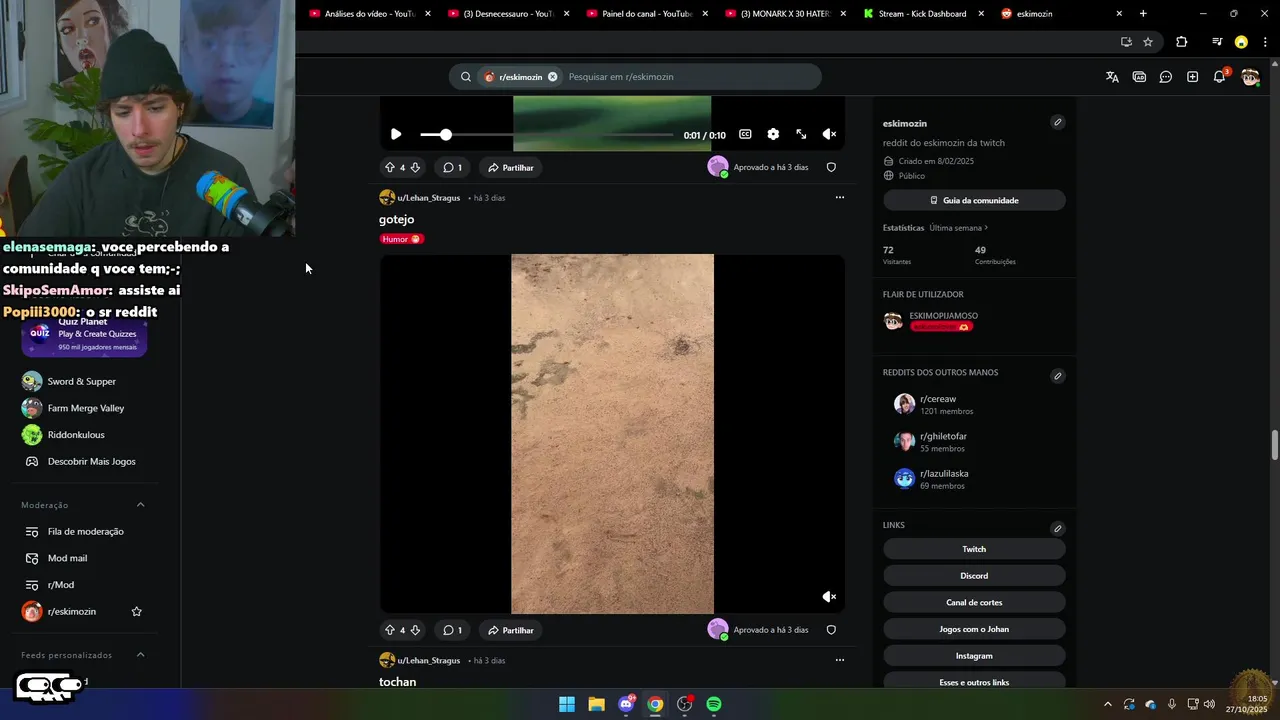Open Guia da comunidade
Screen dimensions: 1280x720
974,200
